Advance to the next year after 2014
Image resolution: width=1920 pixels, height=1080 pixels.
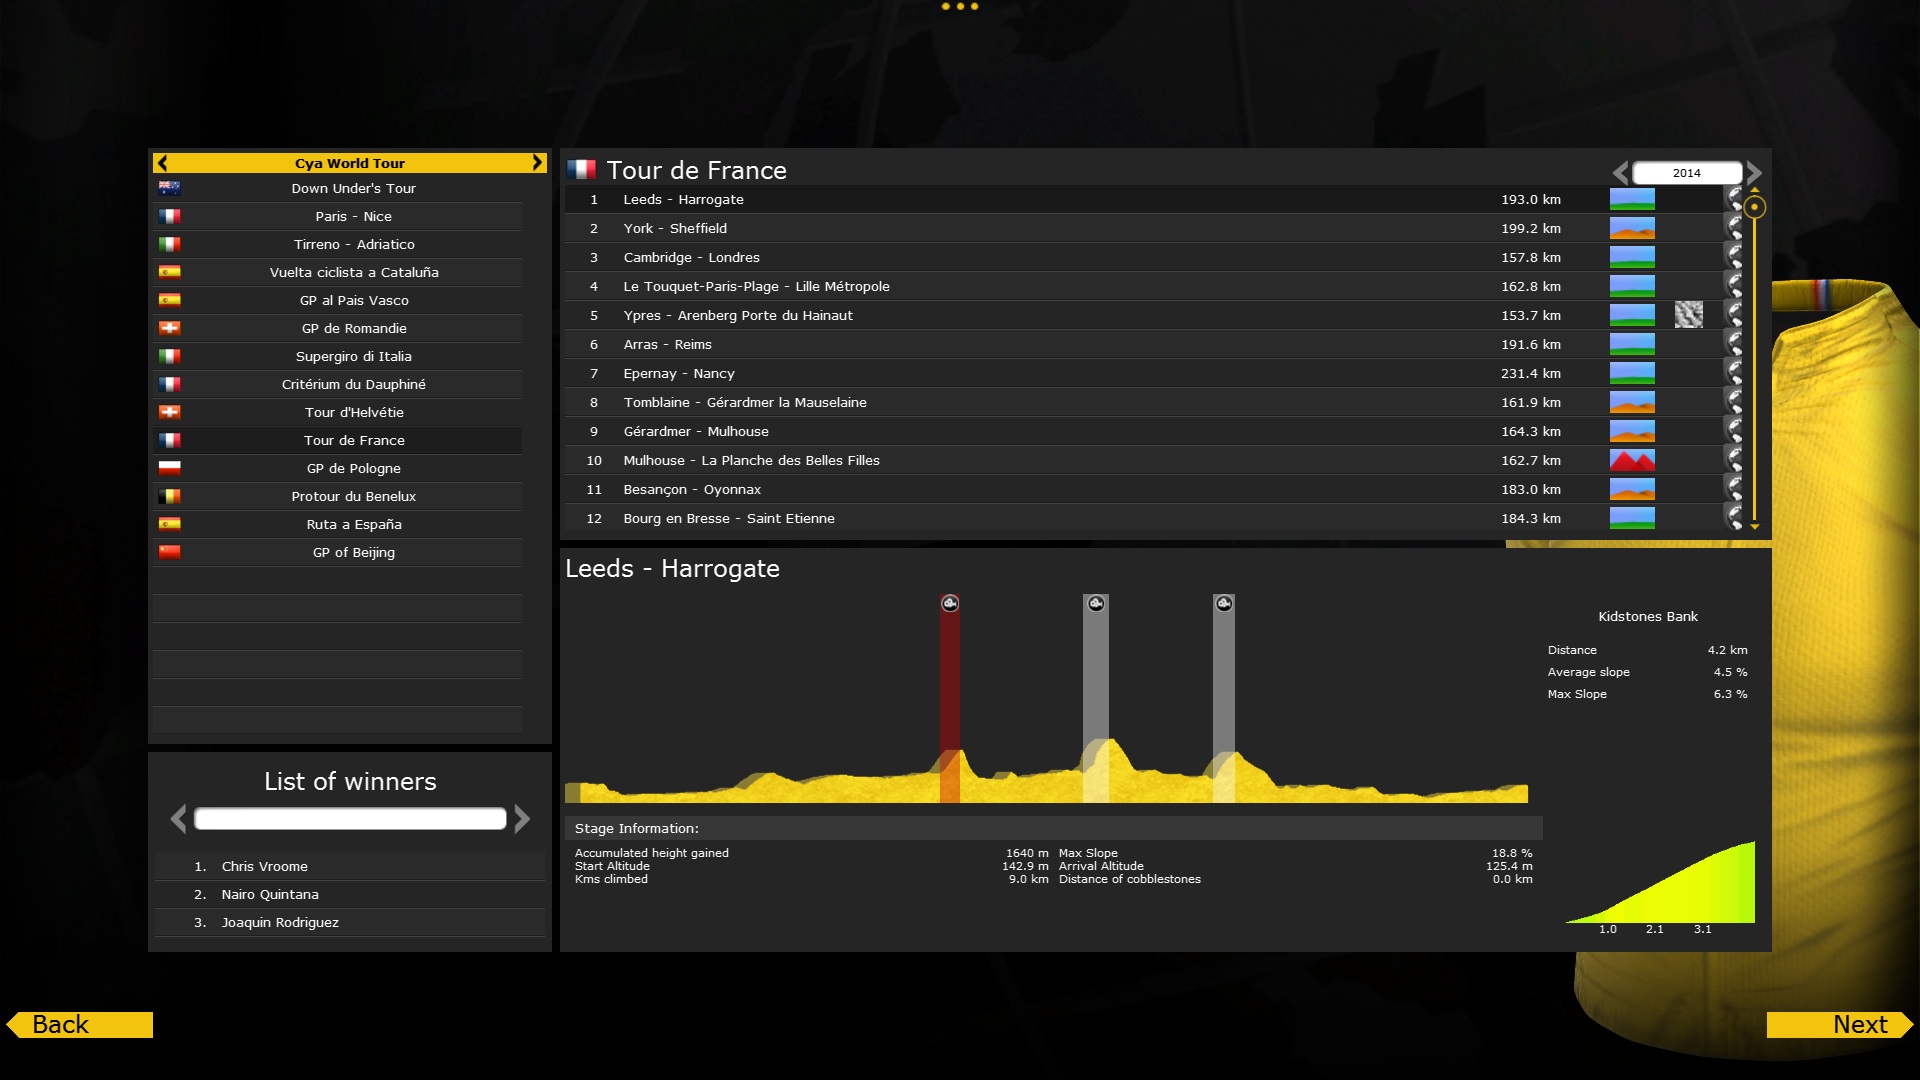pos(1754,173)
